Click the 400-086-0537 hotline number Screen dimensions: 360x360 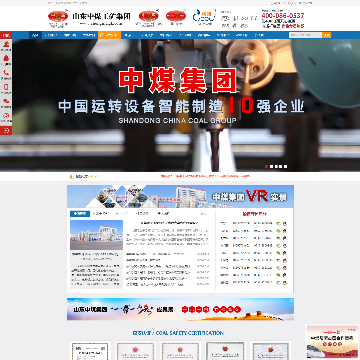coord(283,16)
